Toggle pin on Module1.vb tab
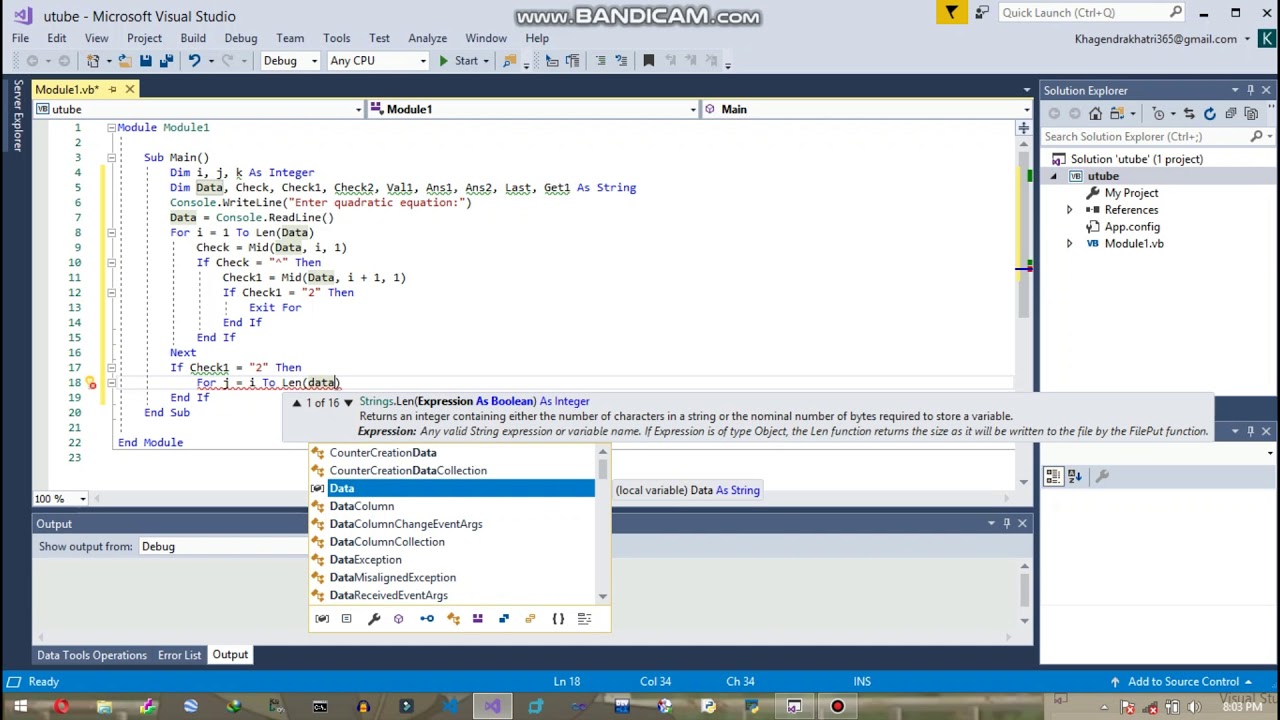This screenshot has width=1280, height=720. pyautogui.click(x=113, y=90)
